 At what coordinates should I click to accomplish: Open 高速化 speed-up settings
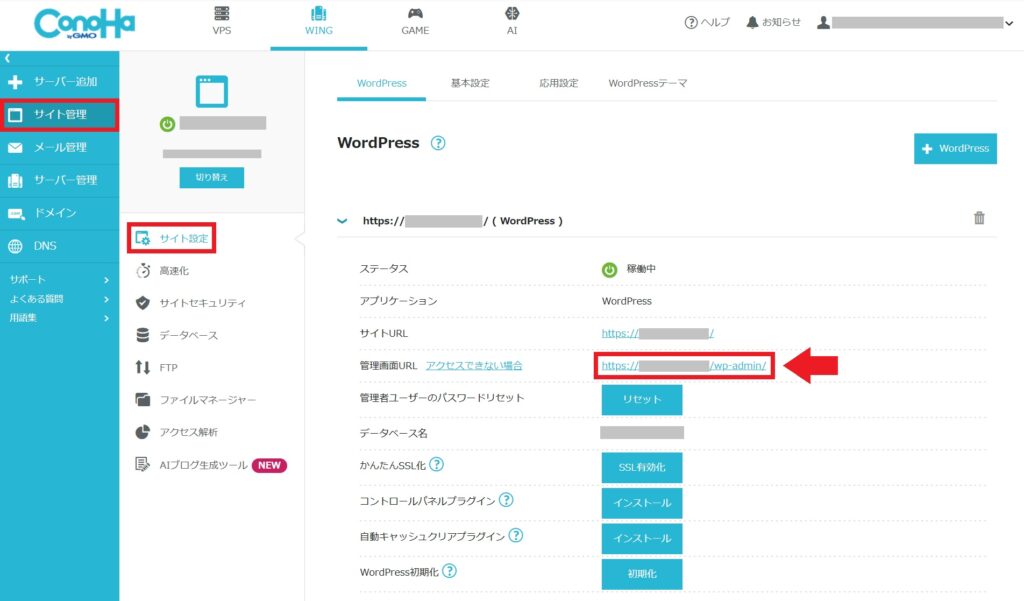[163, 271]
